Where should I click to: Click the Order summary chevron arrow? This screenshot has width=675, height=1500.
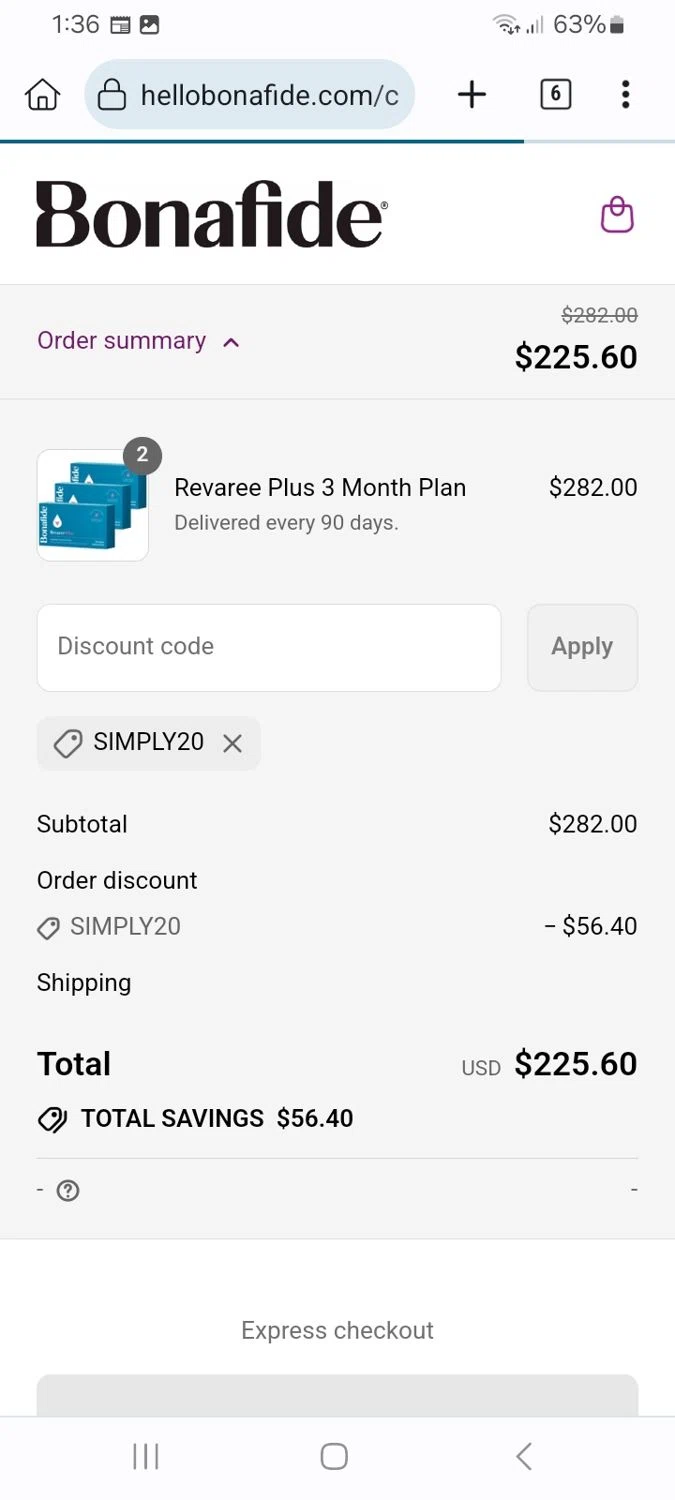coord(231,342)
